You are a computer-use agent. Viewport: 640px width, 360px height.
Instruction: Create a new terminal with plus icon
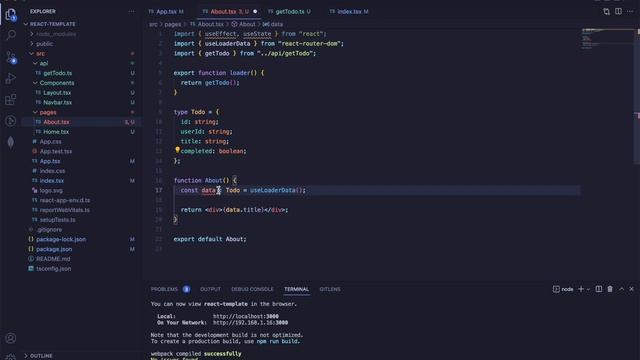pos(581,289)
